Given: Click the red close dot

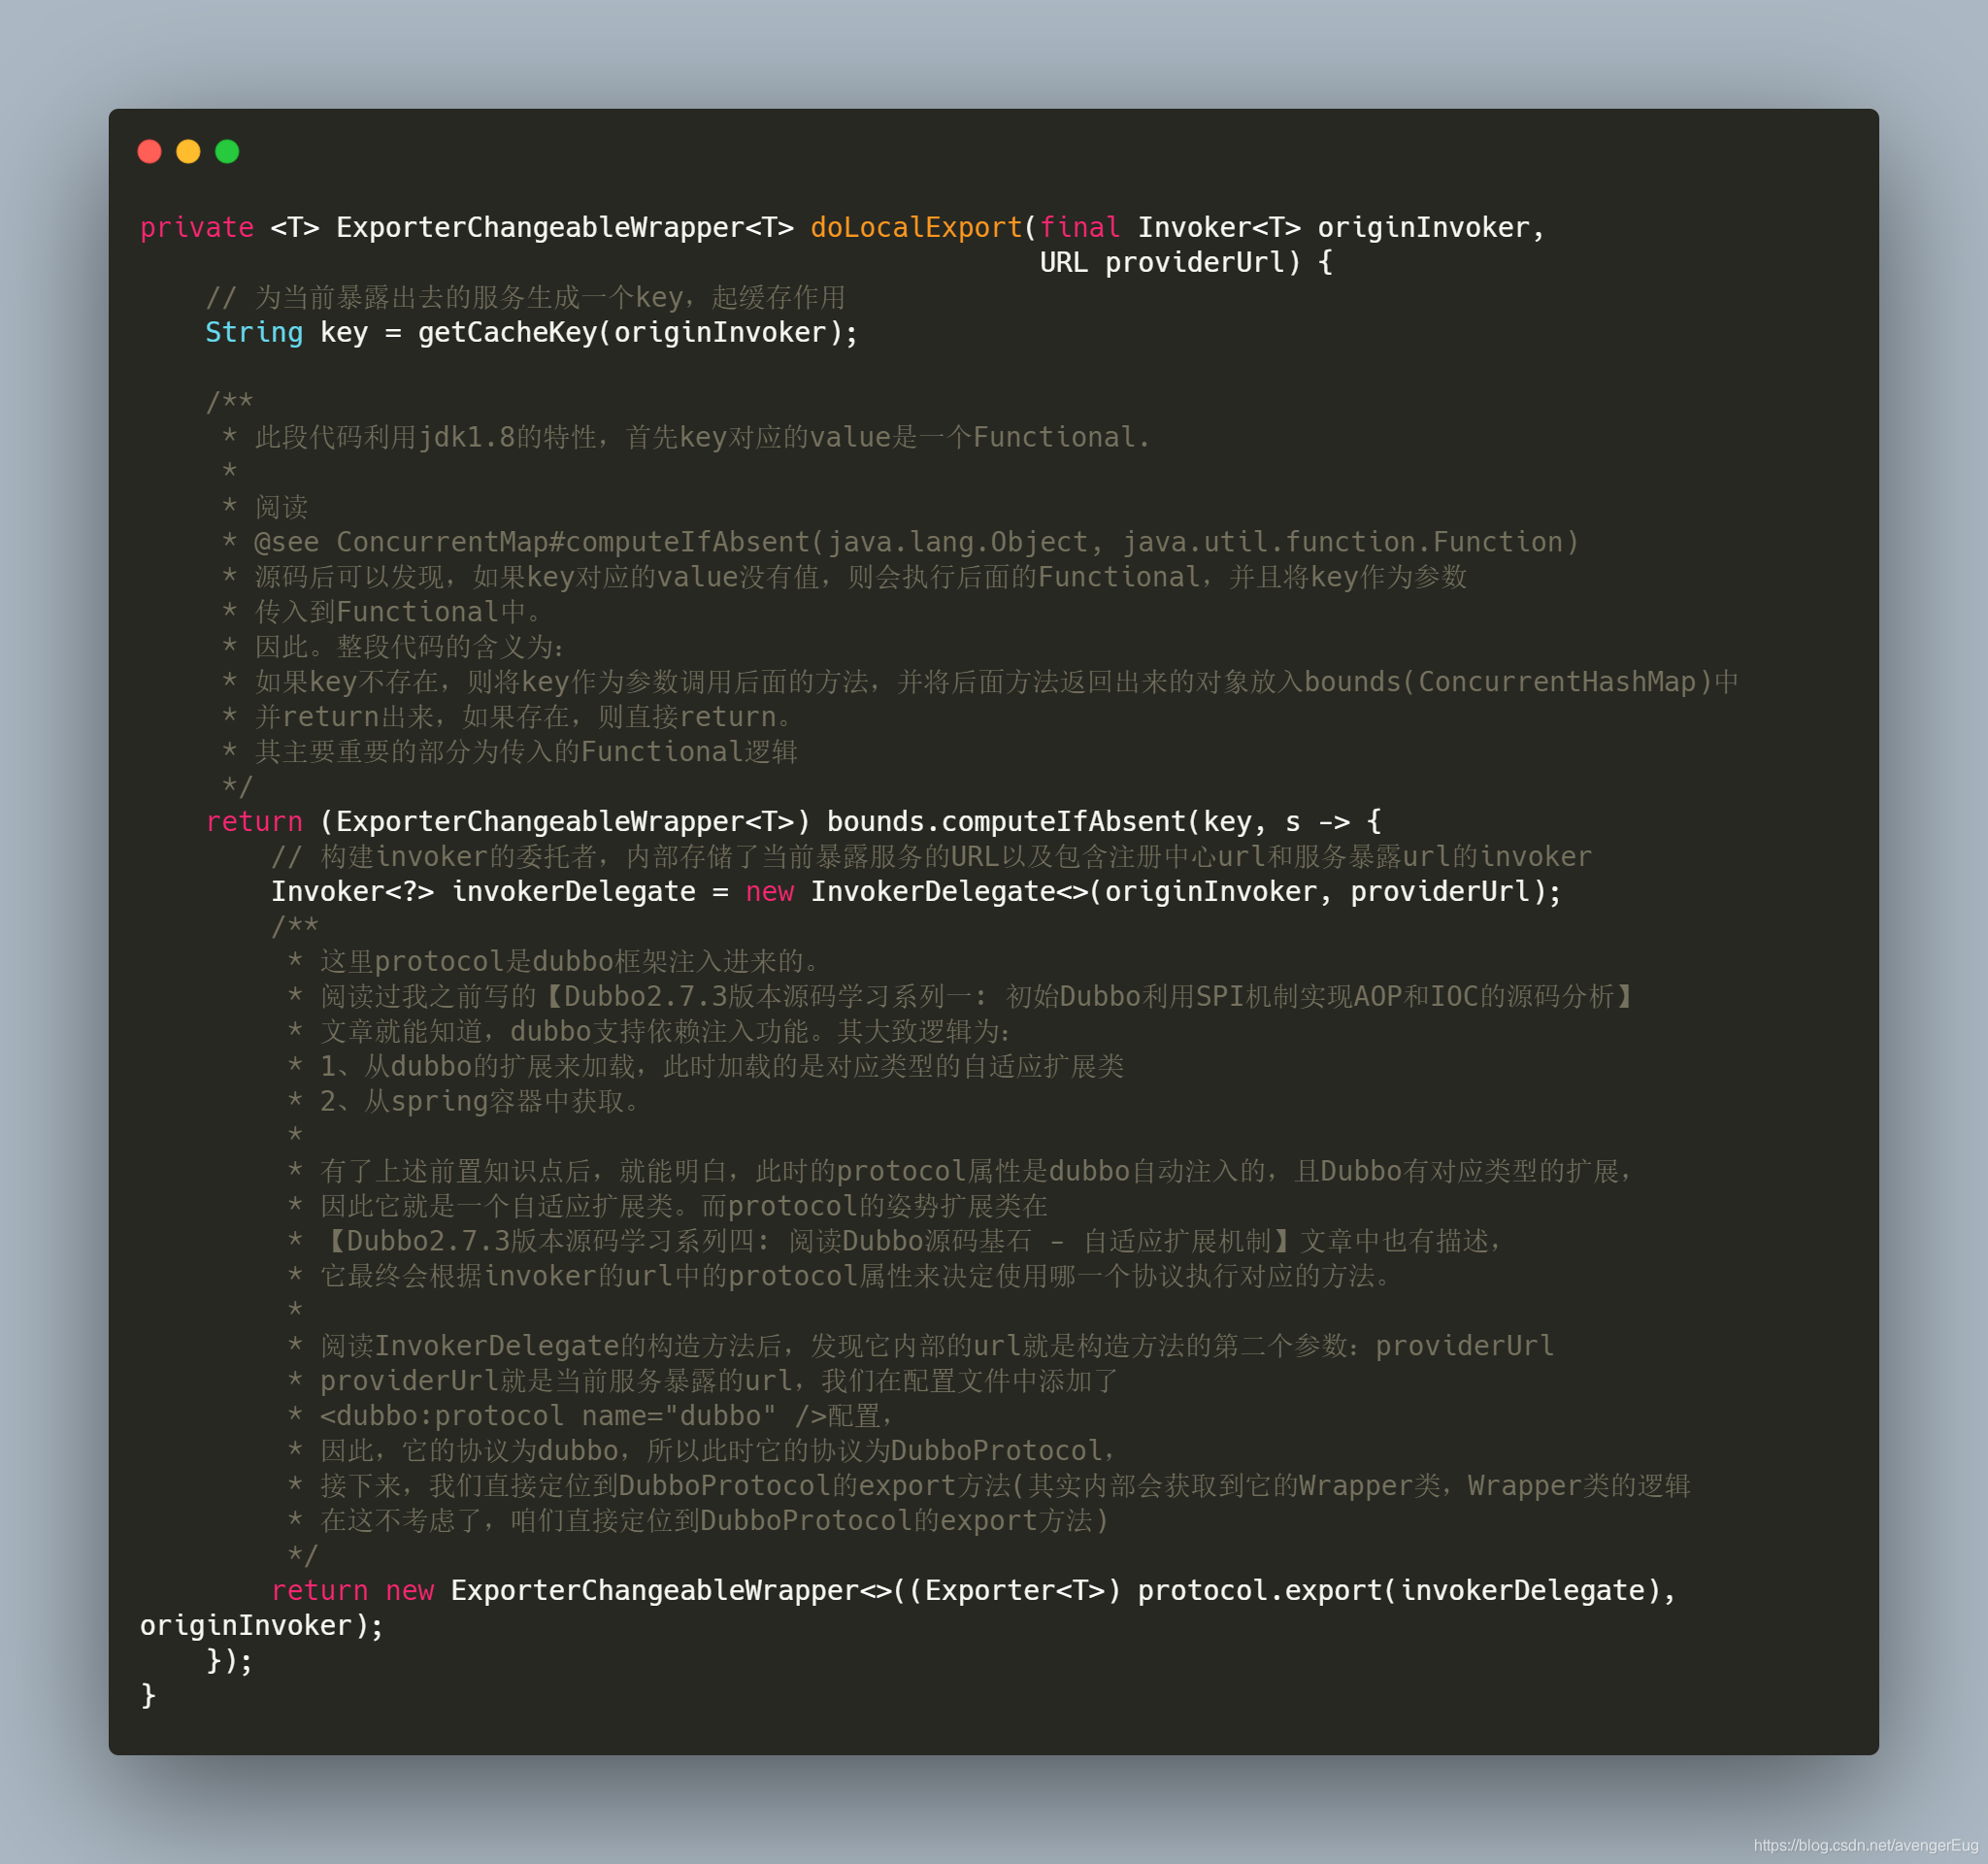Looking at the screenshot, I should (149, 151).
